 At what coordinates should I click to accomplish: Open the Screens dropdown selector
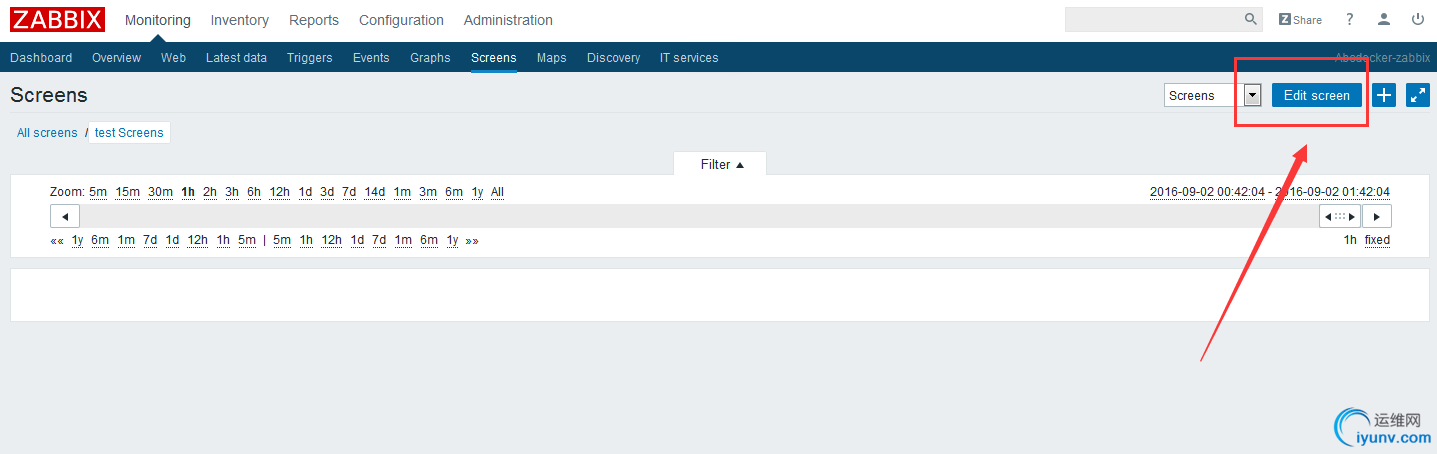point(1252,95)
